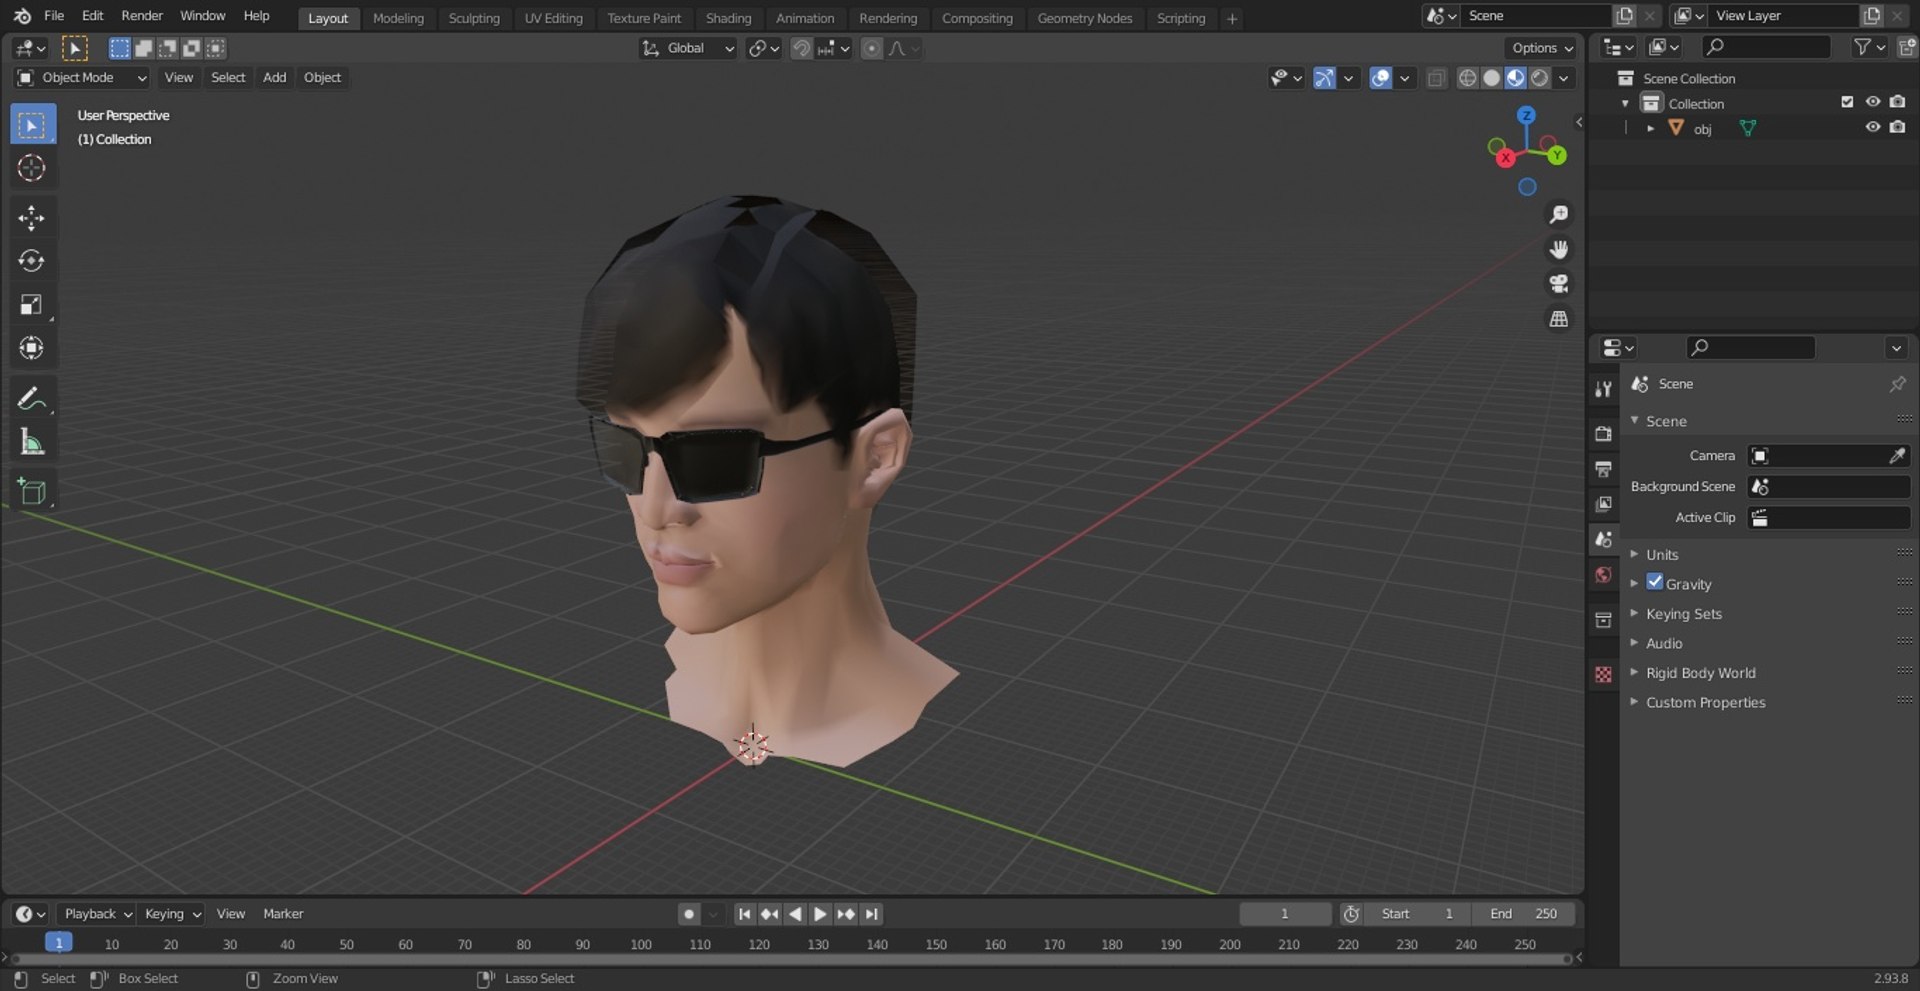The height and width of the screenshot is (991, 1920).
Task: Switch perspective/orthographic grid icon
Action: 1558,319
